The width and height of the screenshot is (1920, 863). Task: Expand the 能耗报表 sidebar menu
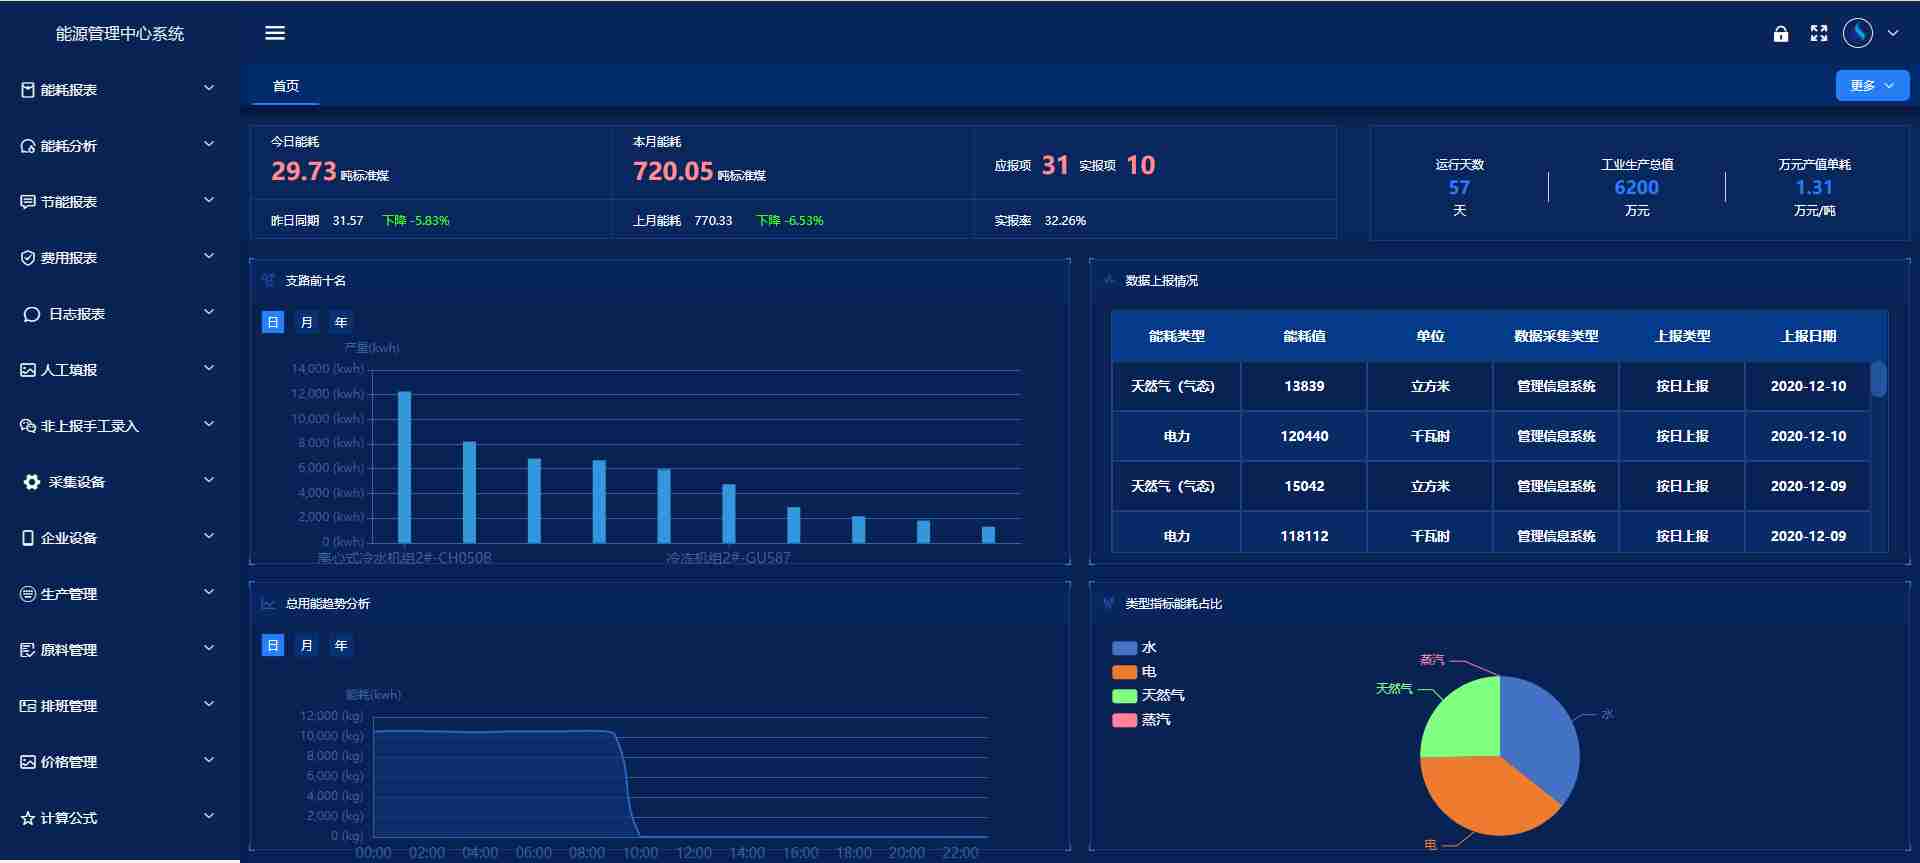119,90
